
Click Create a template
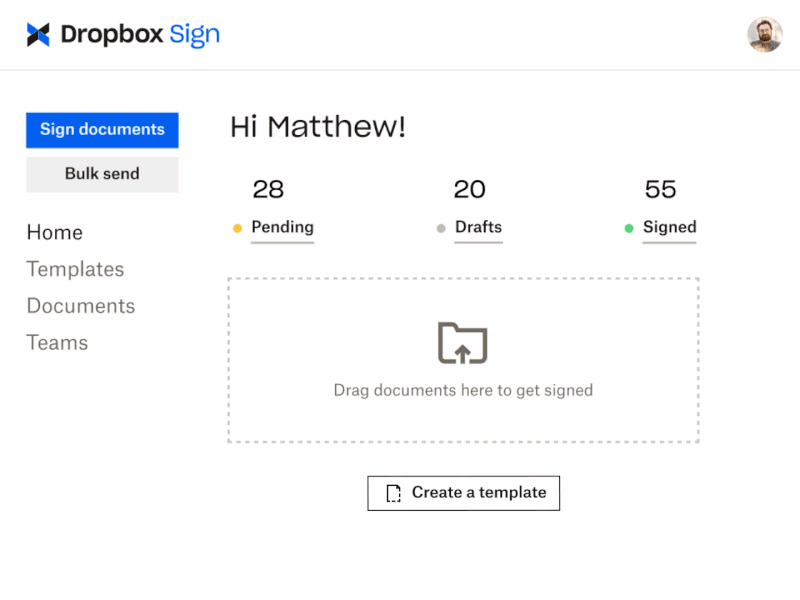point(463,492)
